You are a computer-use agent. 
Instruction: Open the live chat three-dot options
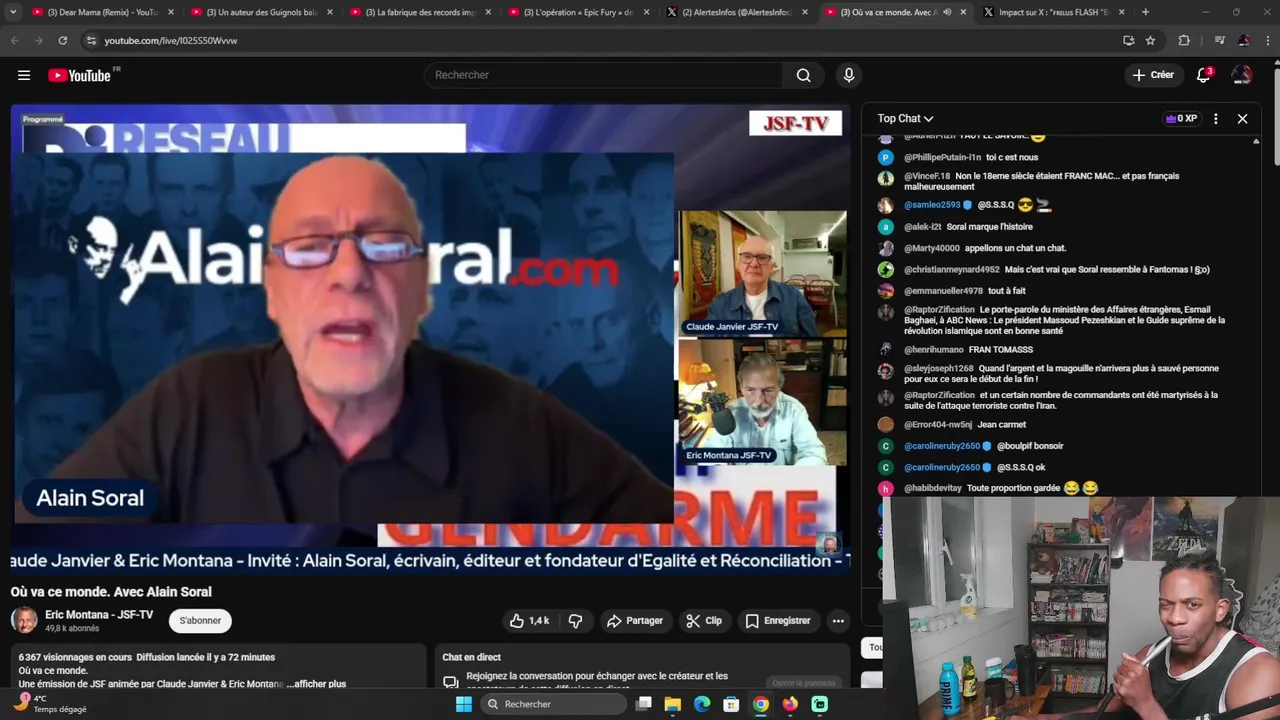pyautogui.click(x=1215, y=118)
